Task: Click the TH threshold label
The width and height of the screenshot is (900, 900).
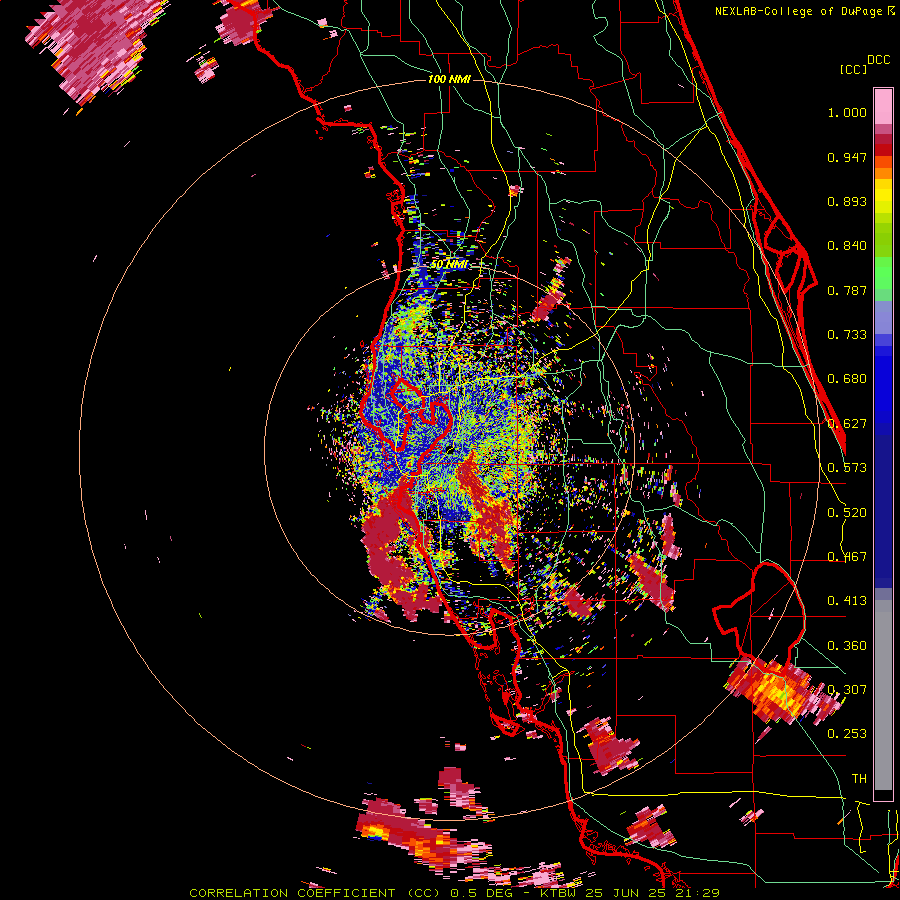Action: coord(859,779)
